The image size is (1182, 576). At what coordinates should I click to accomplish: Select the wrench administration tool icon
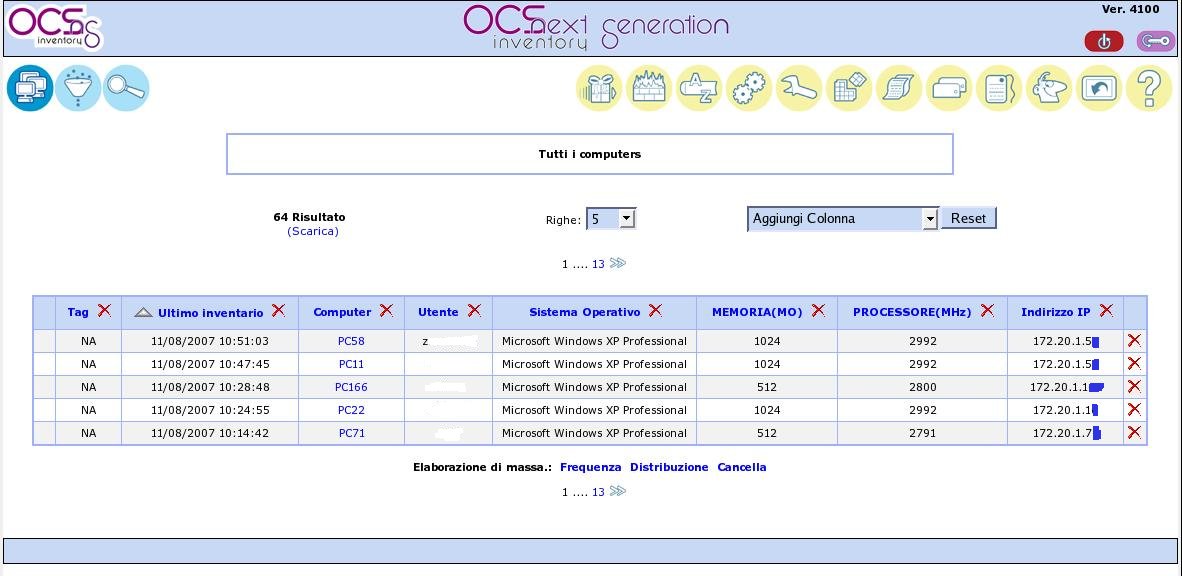798,88
